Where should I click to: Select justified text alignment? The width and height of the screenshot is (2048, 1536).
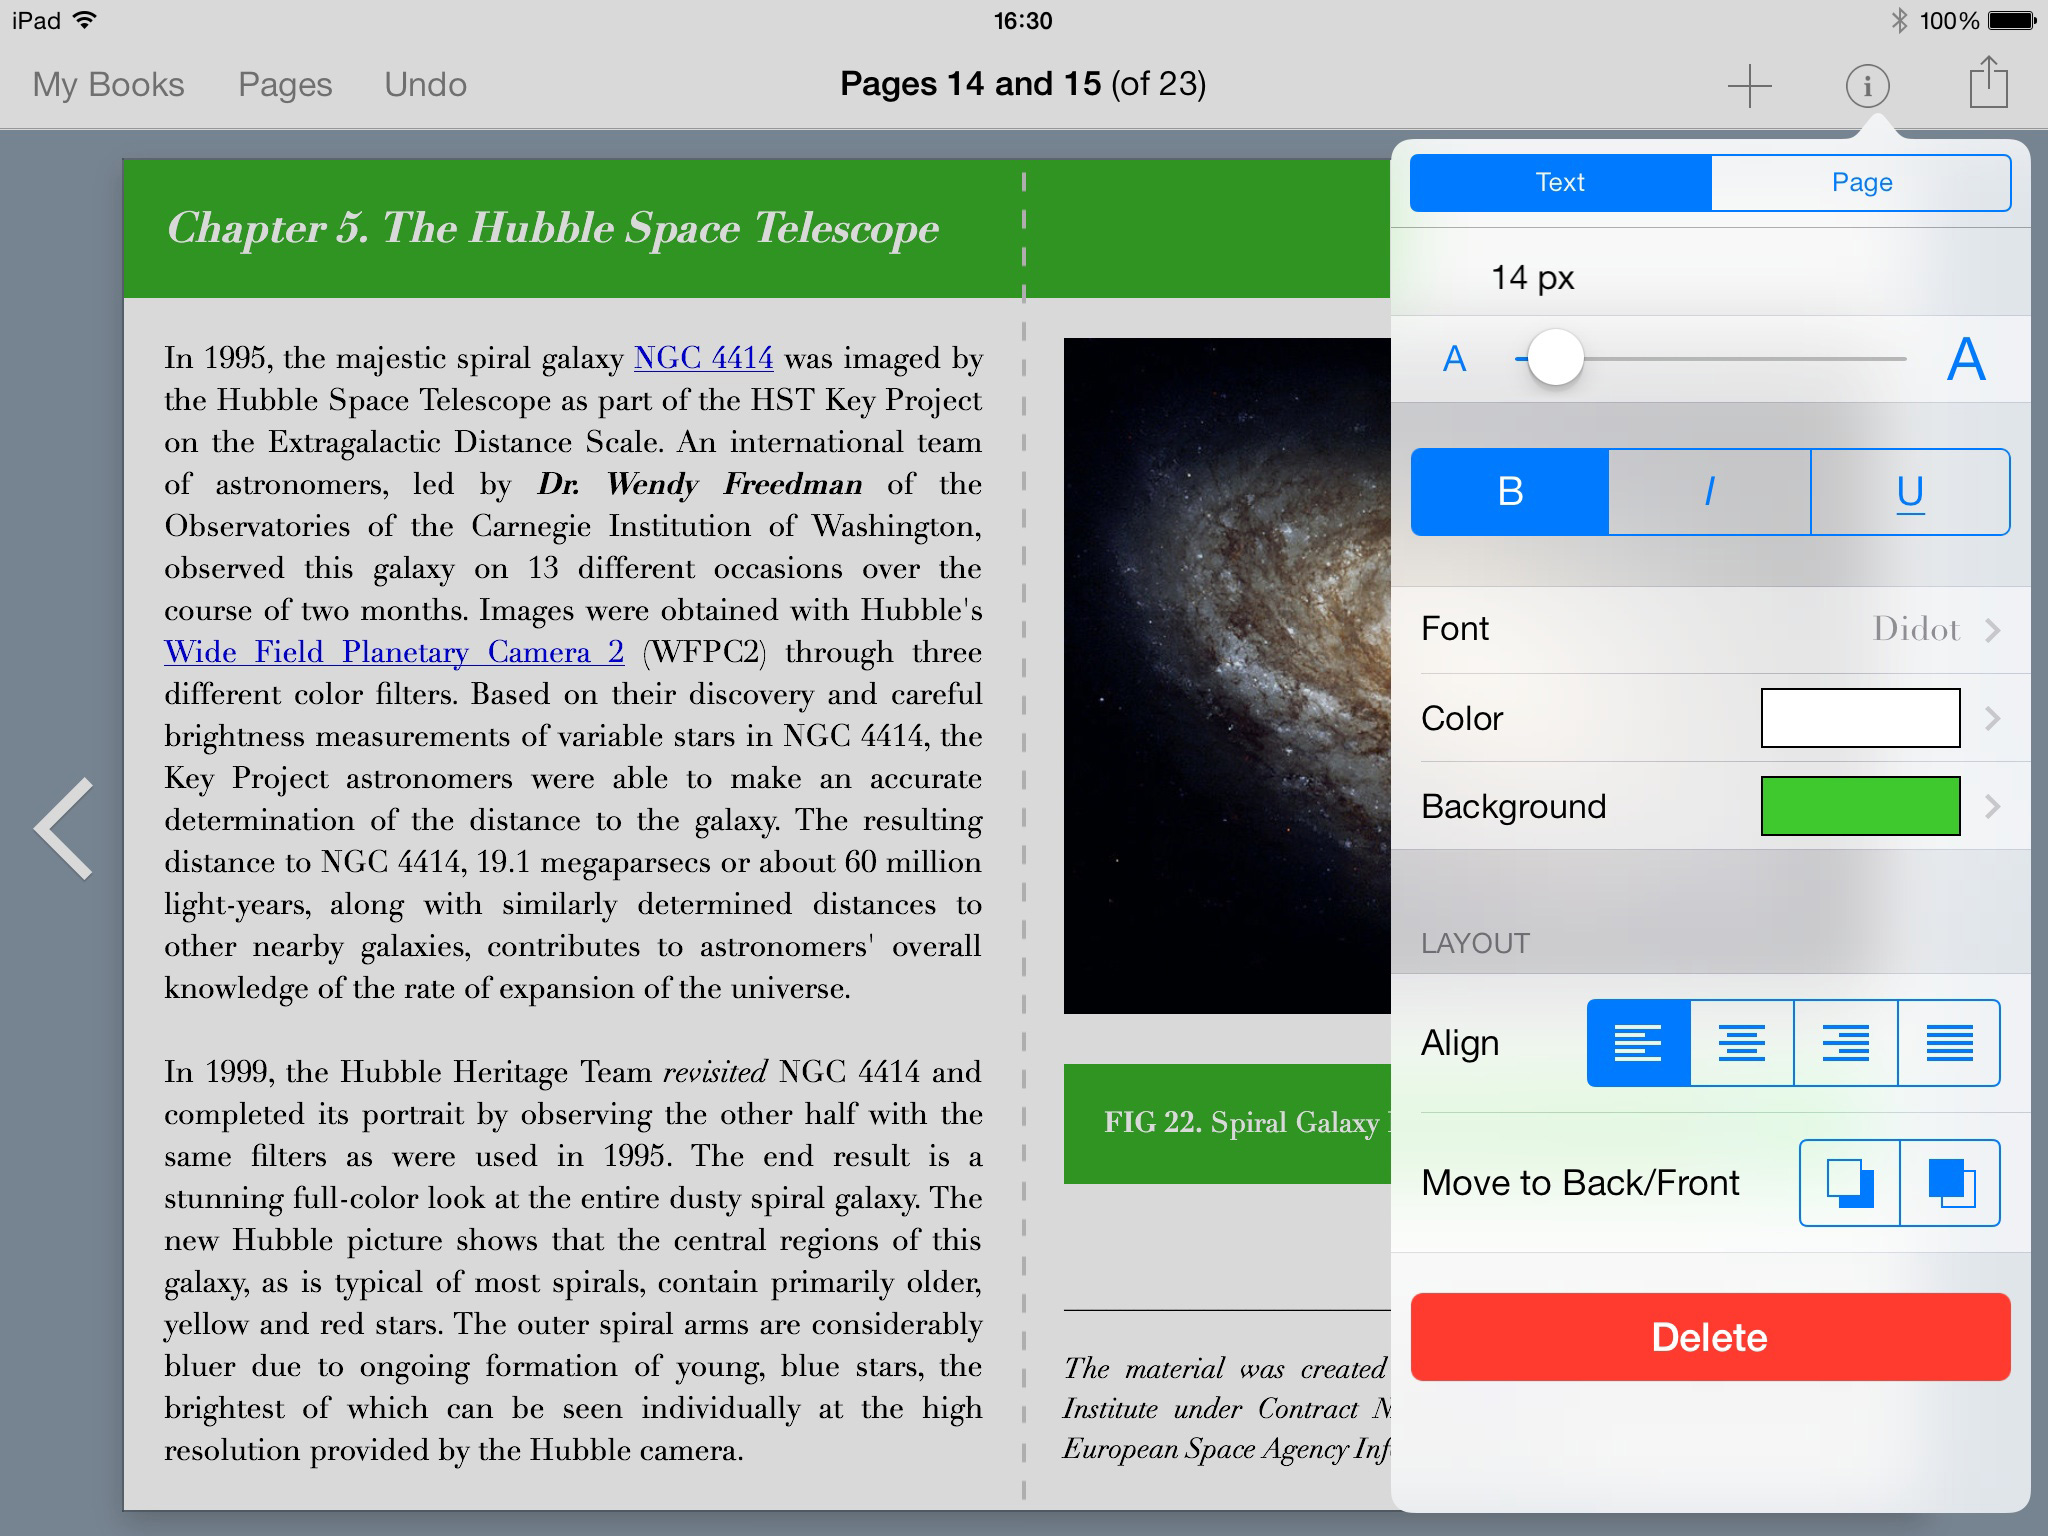coord(1950,1042)
